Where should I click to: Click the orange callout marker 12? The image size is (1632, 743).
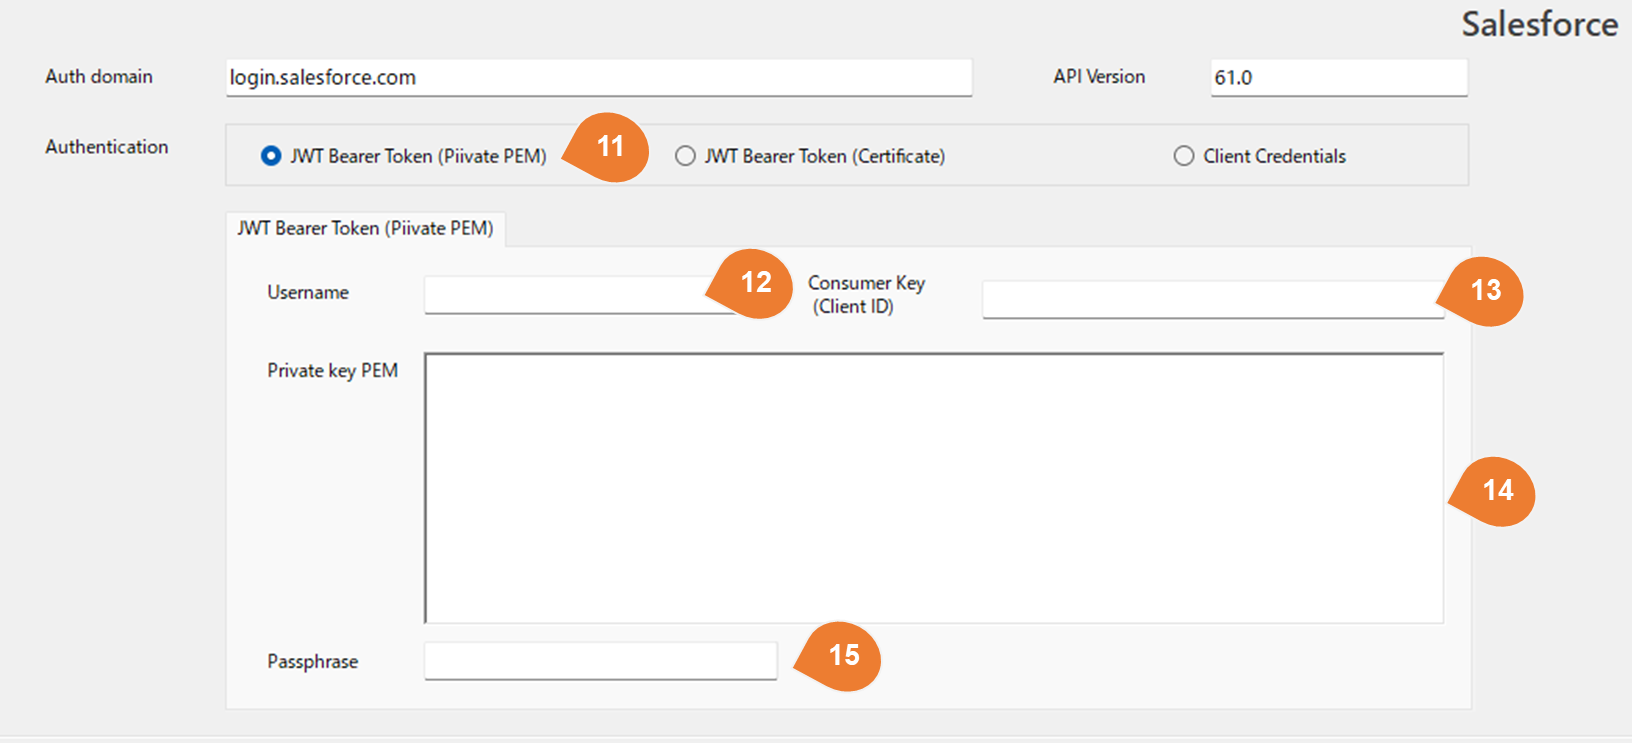754,284
